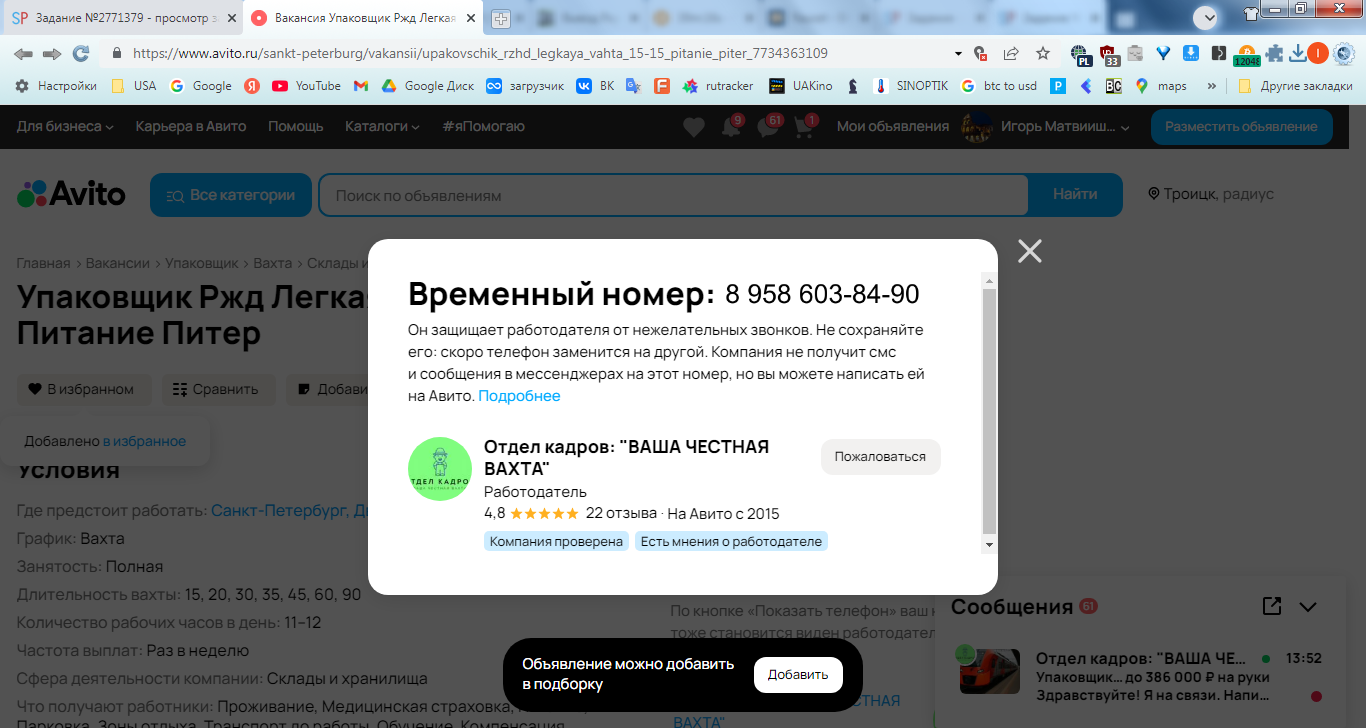Click the orange browser profile avatar

[1319, 54]
